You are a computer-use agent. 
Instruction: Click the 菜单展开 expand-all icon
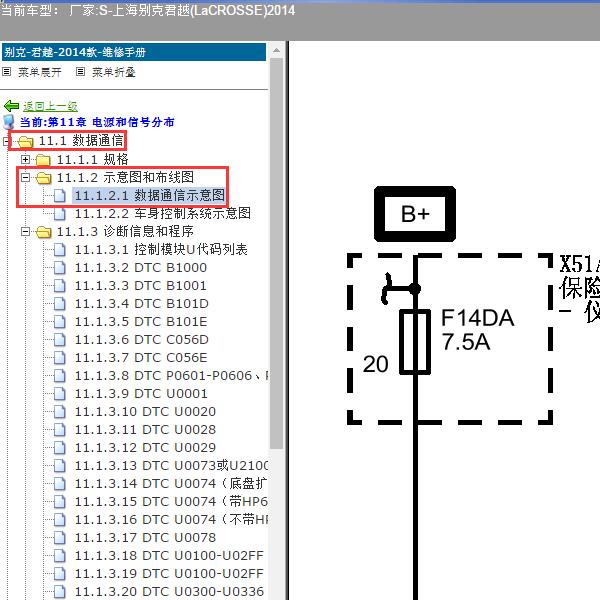click(7, 72)
